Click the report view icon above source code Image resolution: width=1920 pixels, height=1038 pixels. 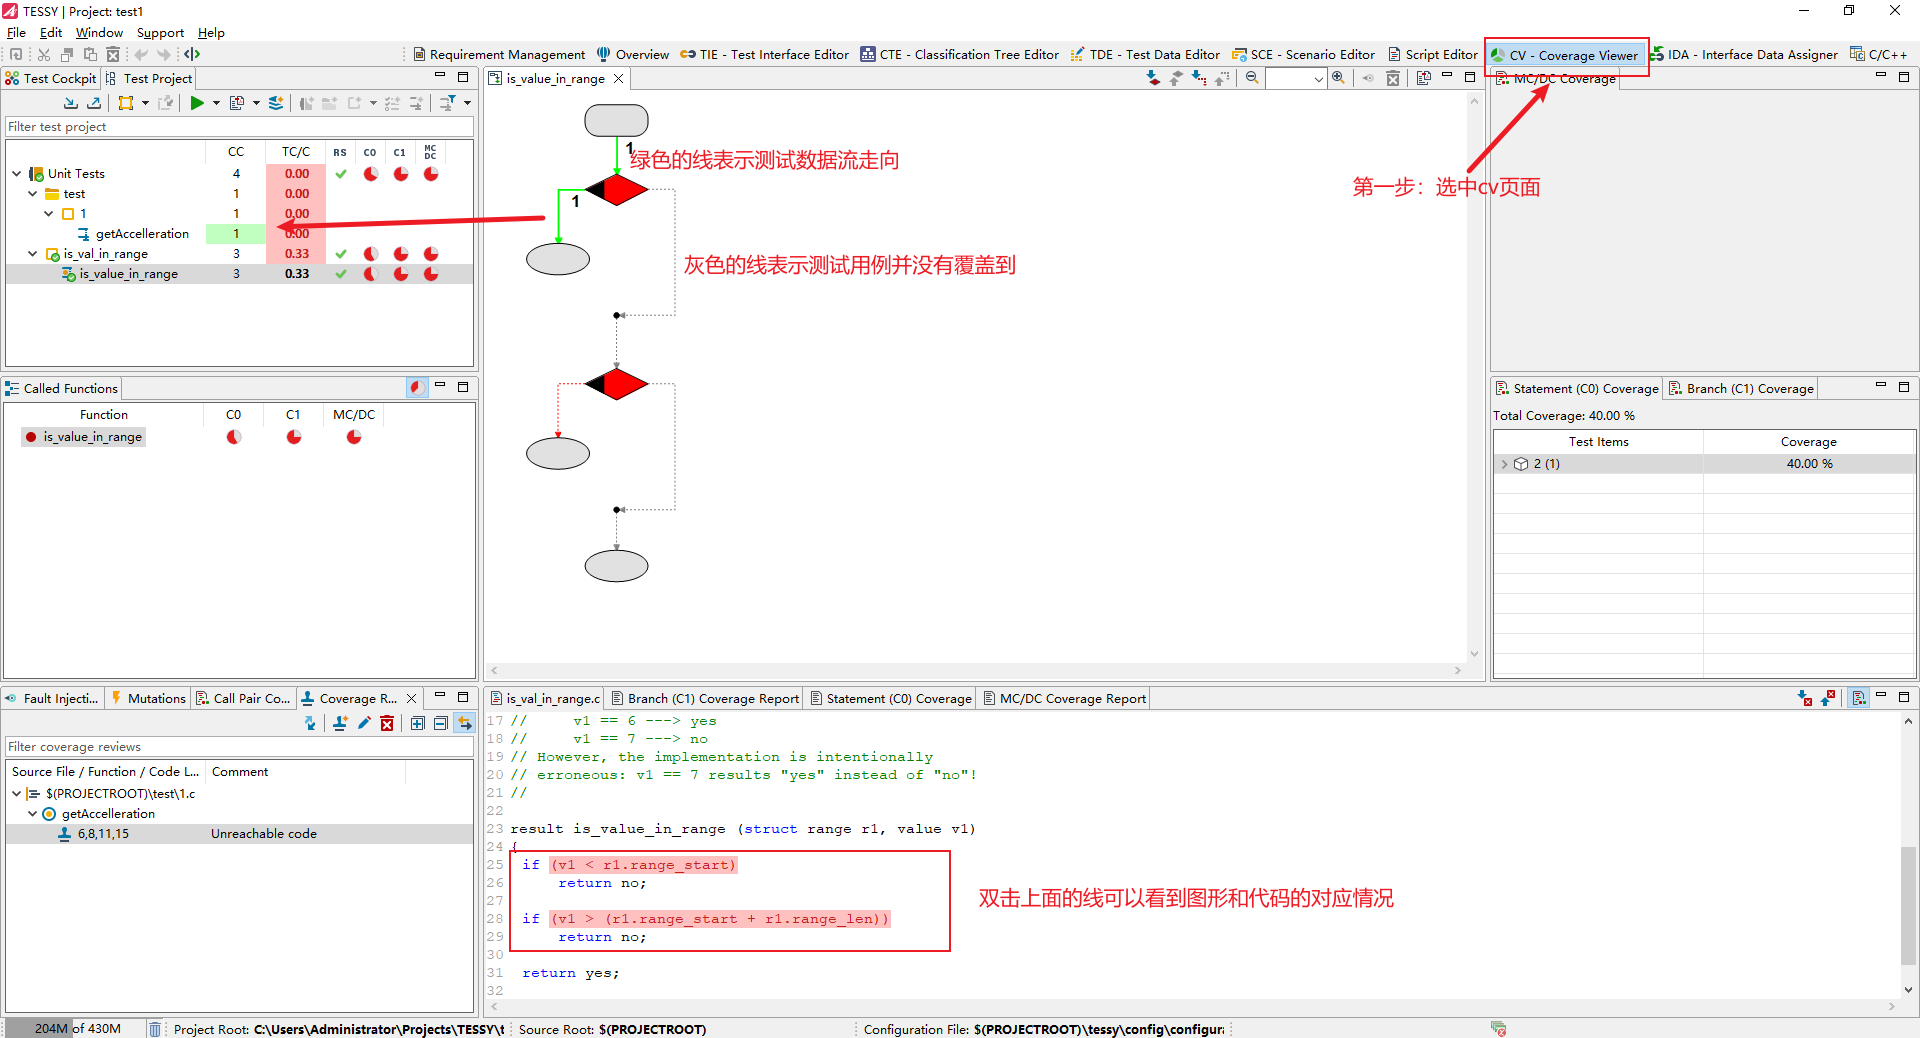tap(1859, 698)
